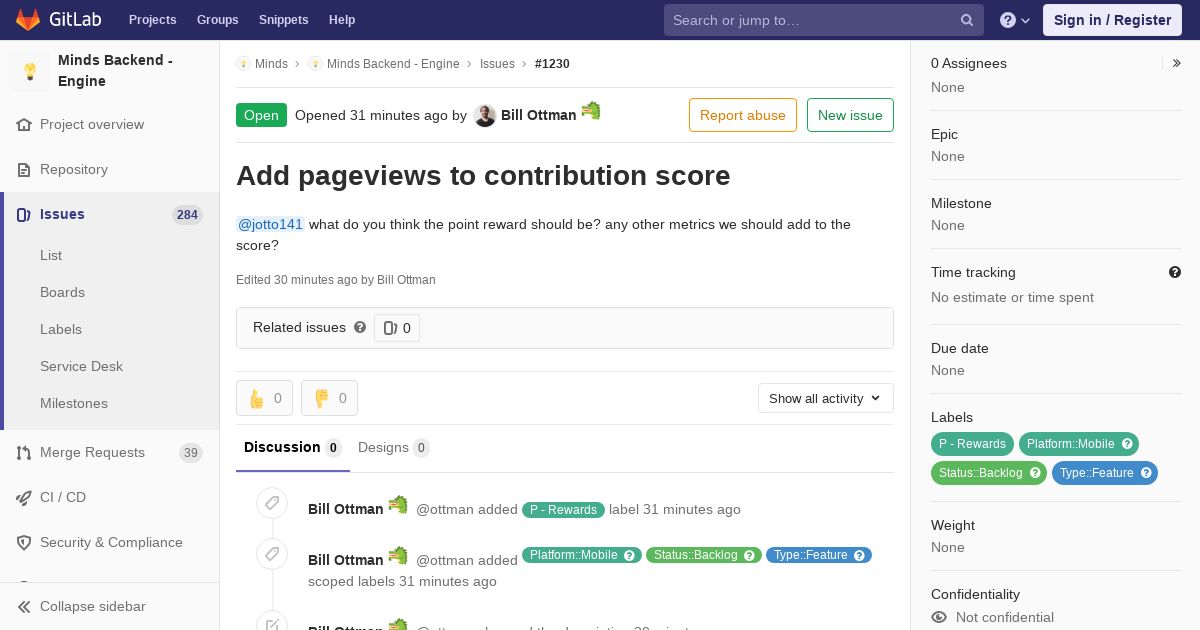Click the related issues count badge icon

(x=390, y=328)
